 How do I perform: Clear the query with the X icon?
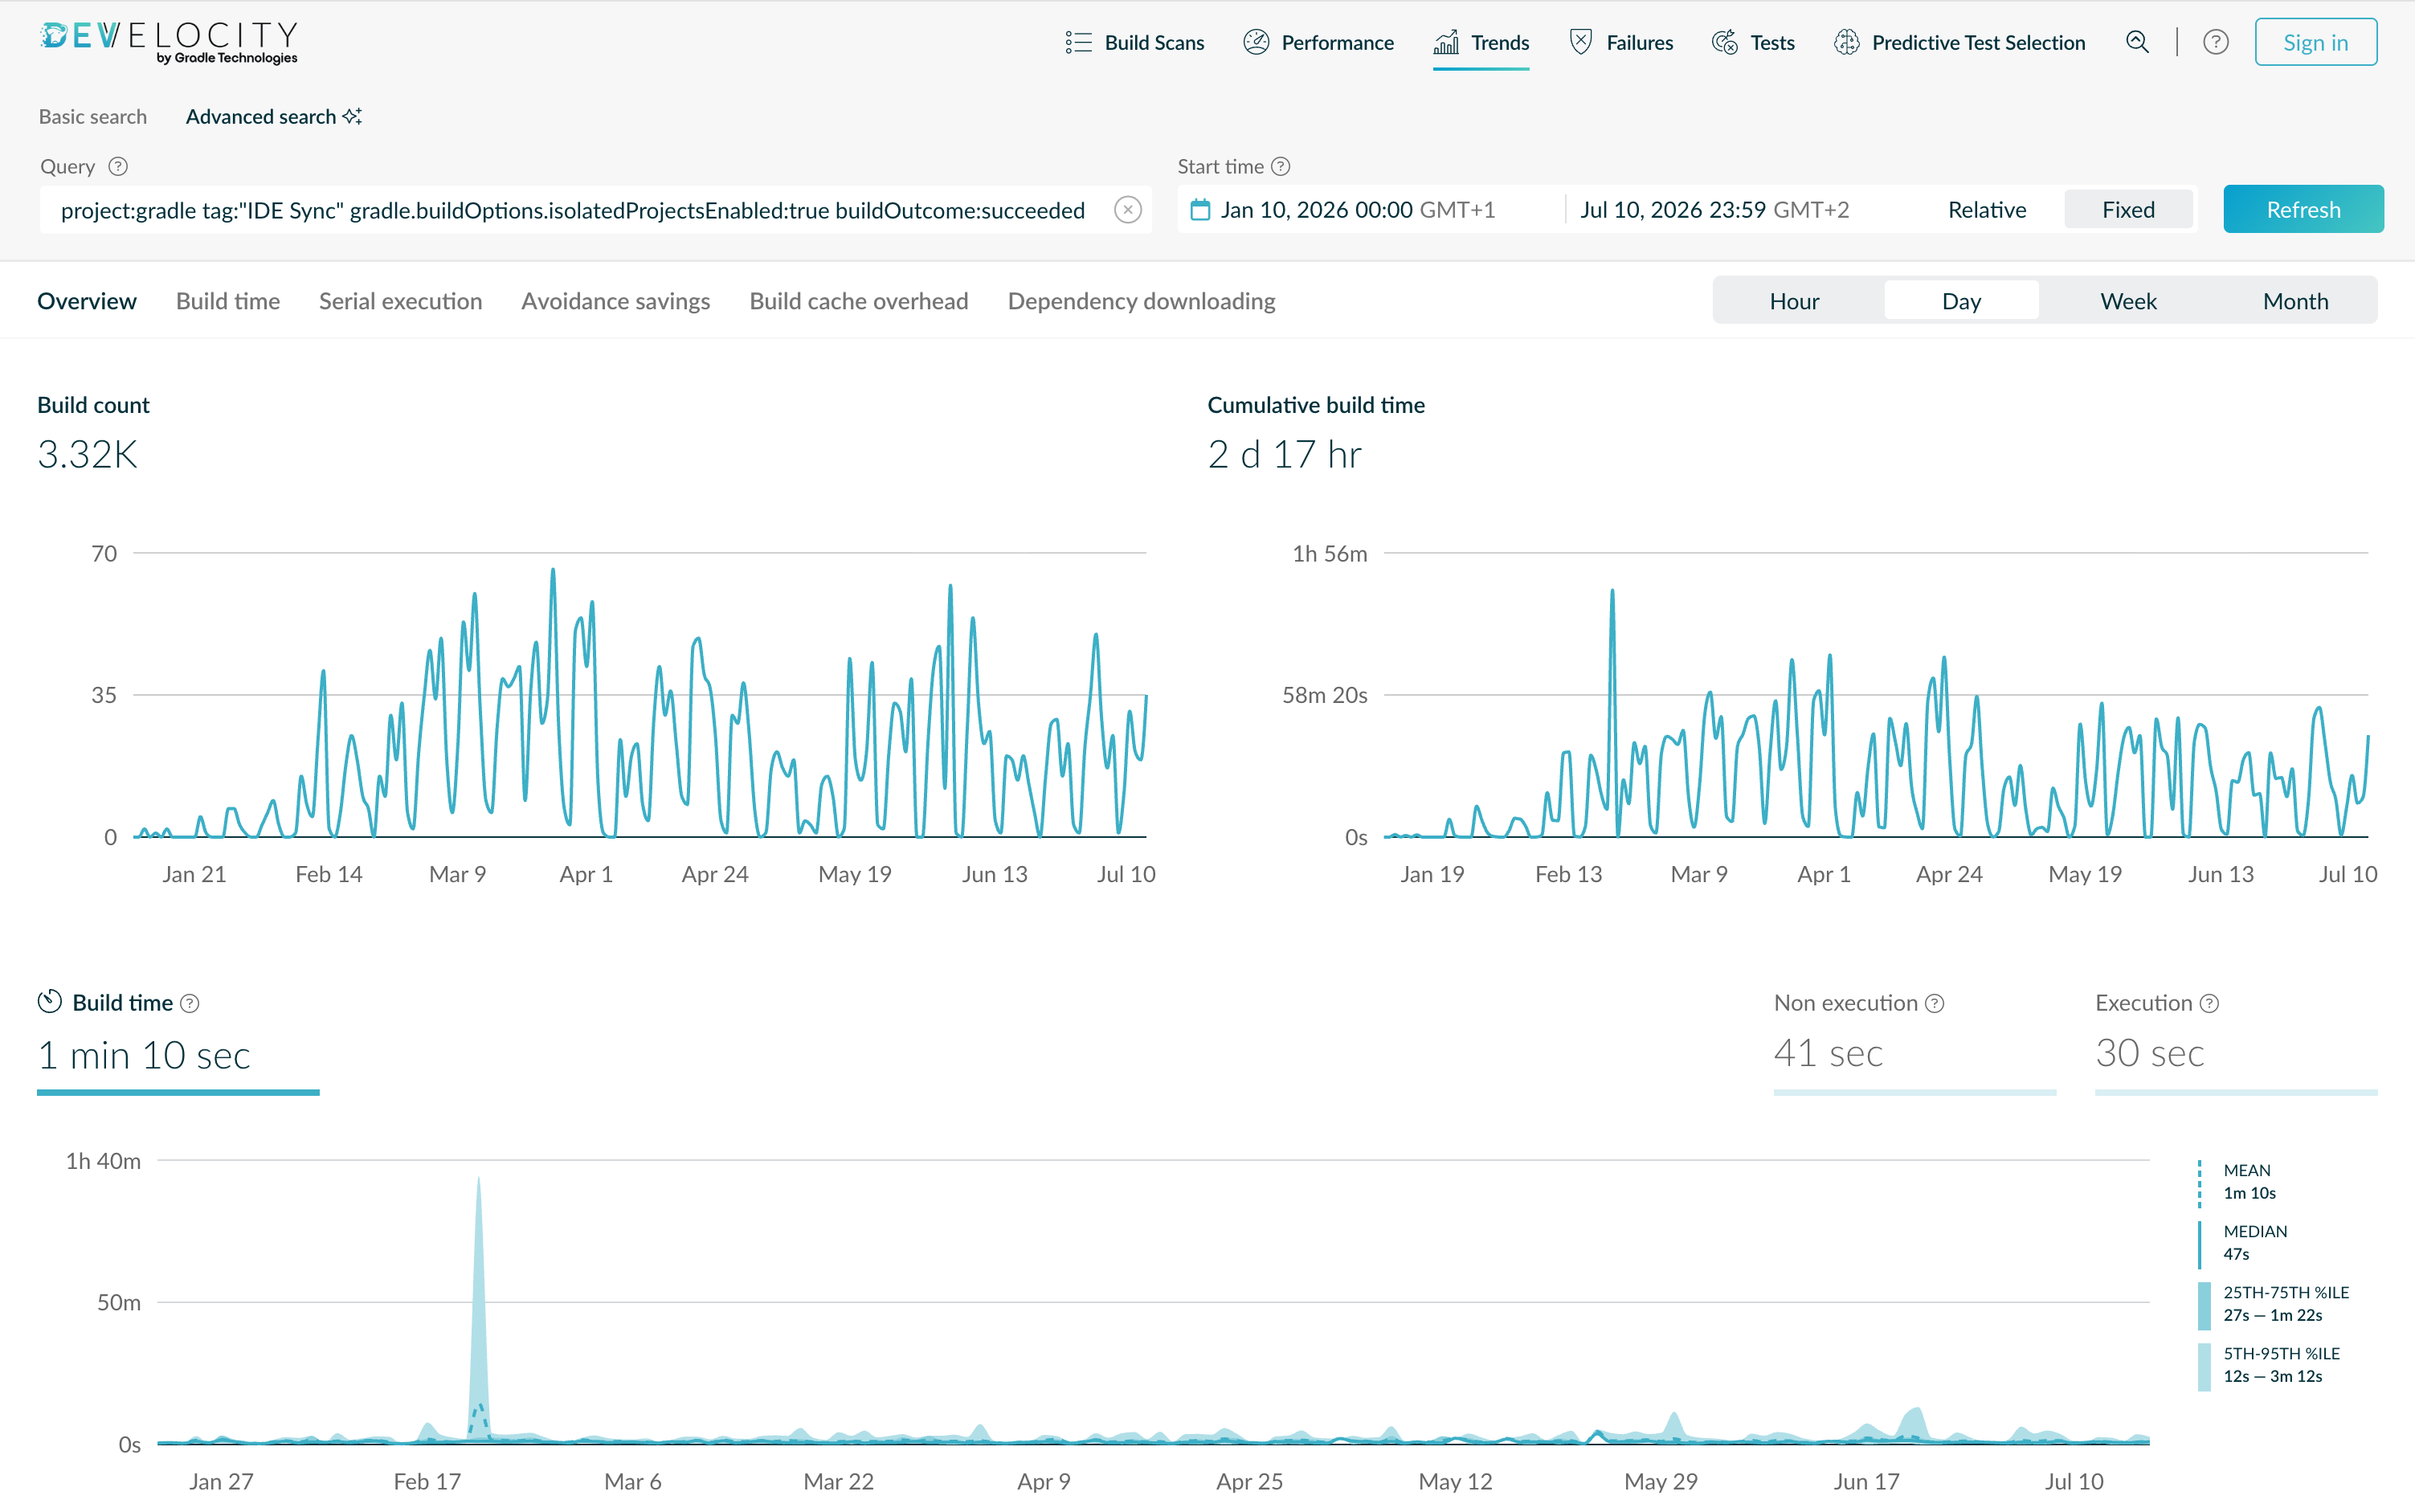click(x=1128, y=210)
